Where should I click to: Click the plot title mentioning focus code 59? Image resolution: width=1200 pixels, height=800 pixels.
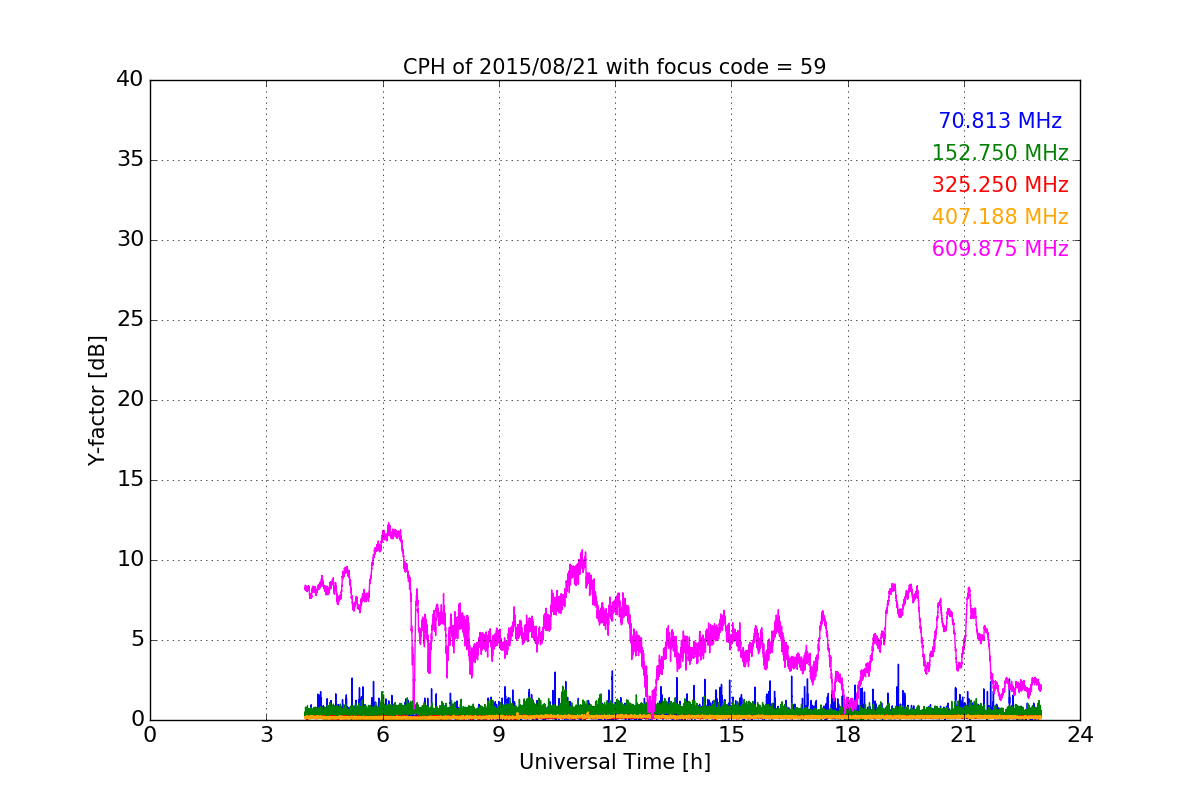tap(614, 67)
